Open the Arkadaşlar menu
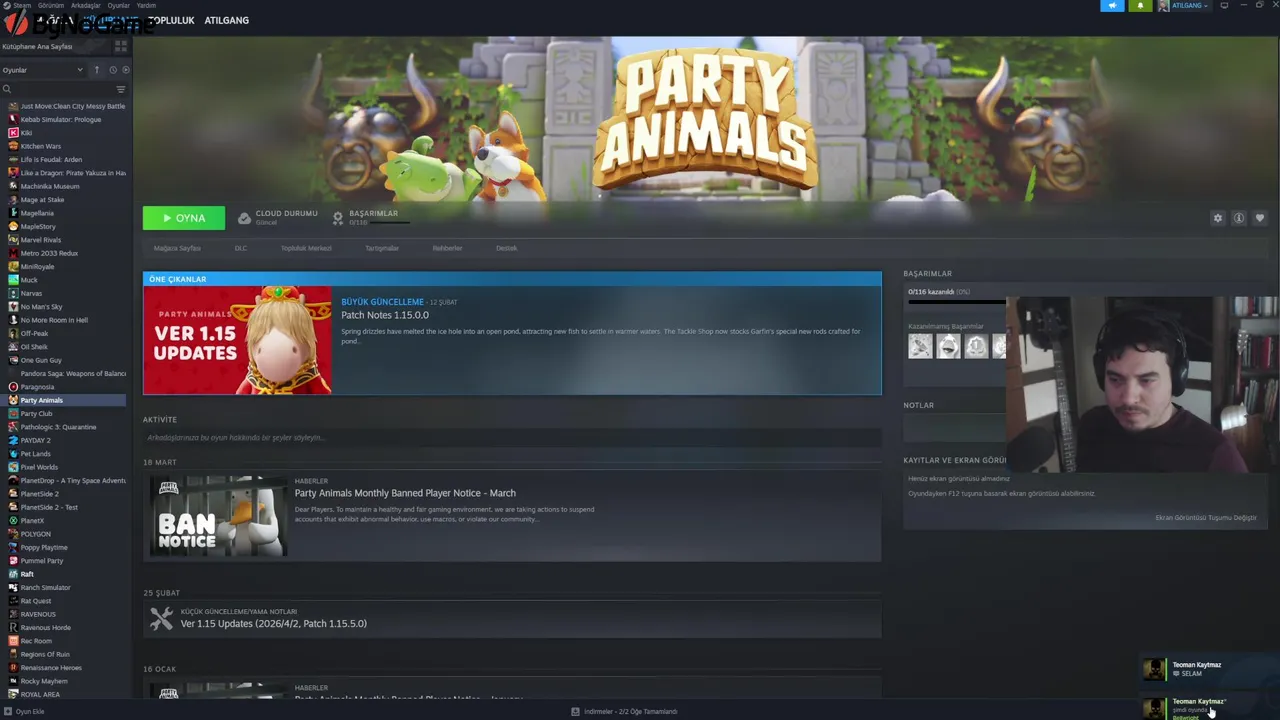 [x=86, y=5]
